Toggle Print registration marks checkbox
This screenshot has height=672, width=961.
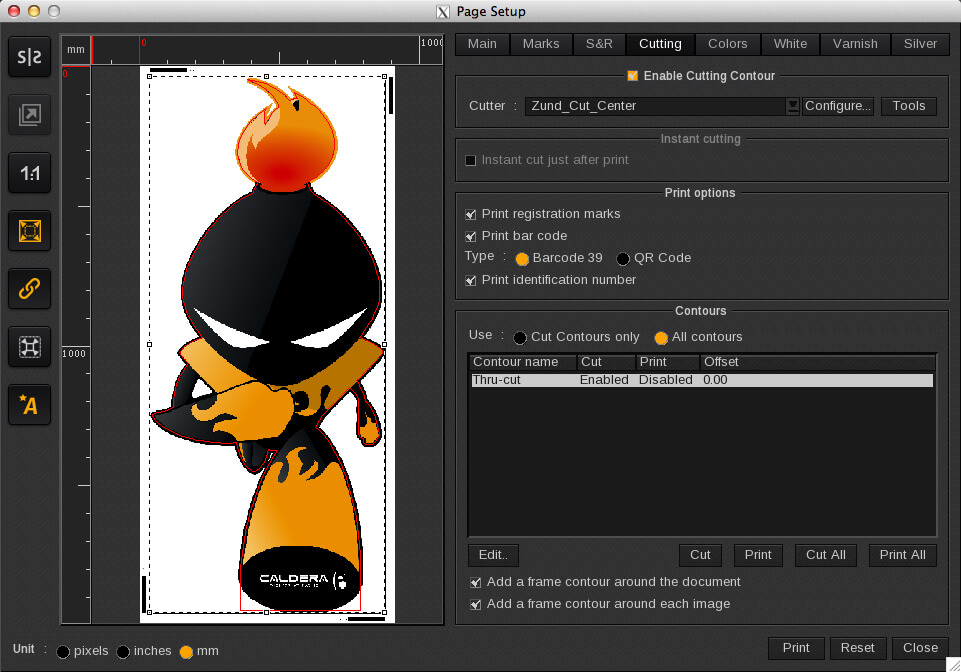coord(471,215)
